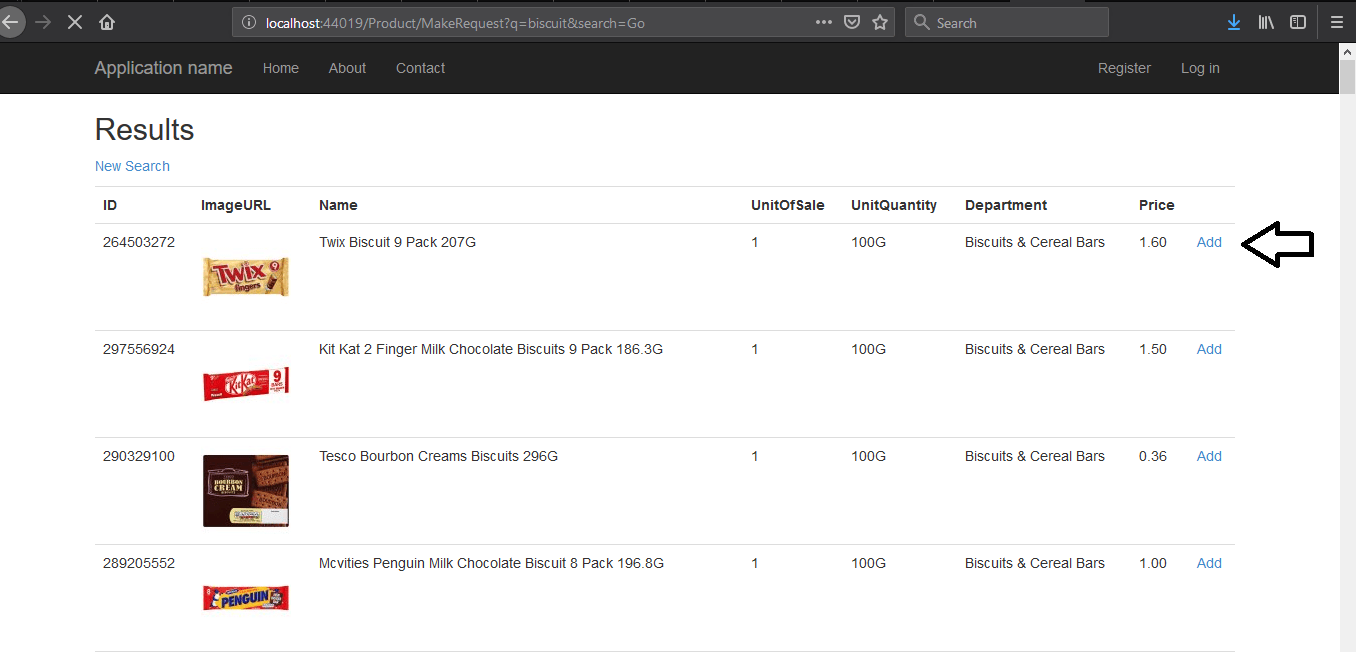
Task: Select ID 289205552 cell
Action: [139, 563]
